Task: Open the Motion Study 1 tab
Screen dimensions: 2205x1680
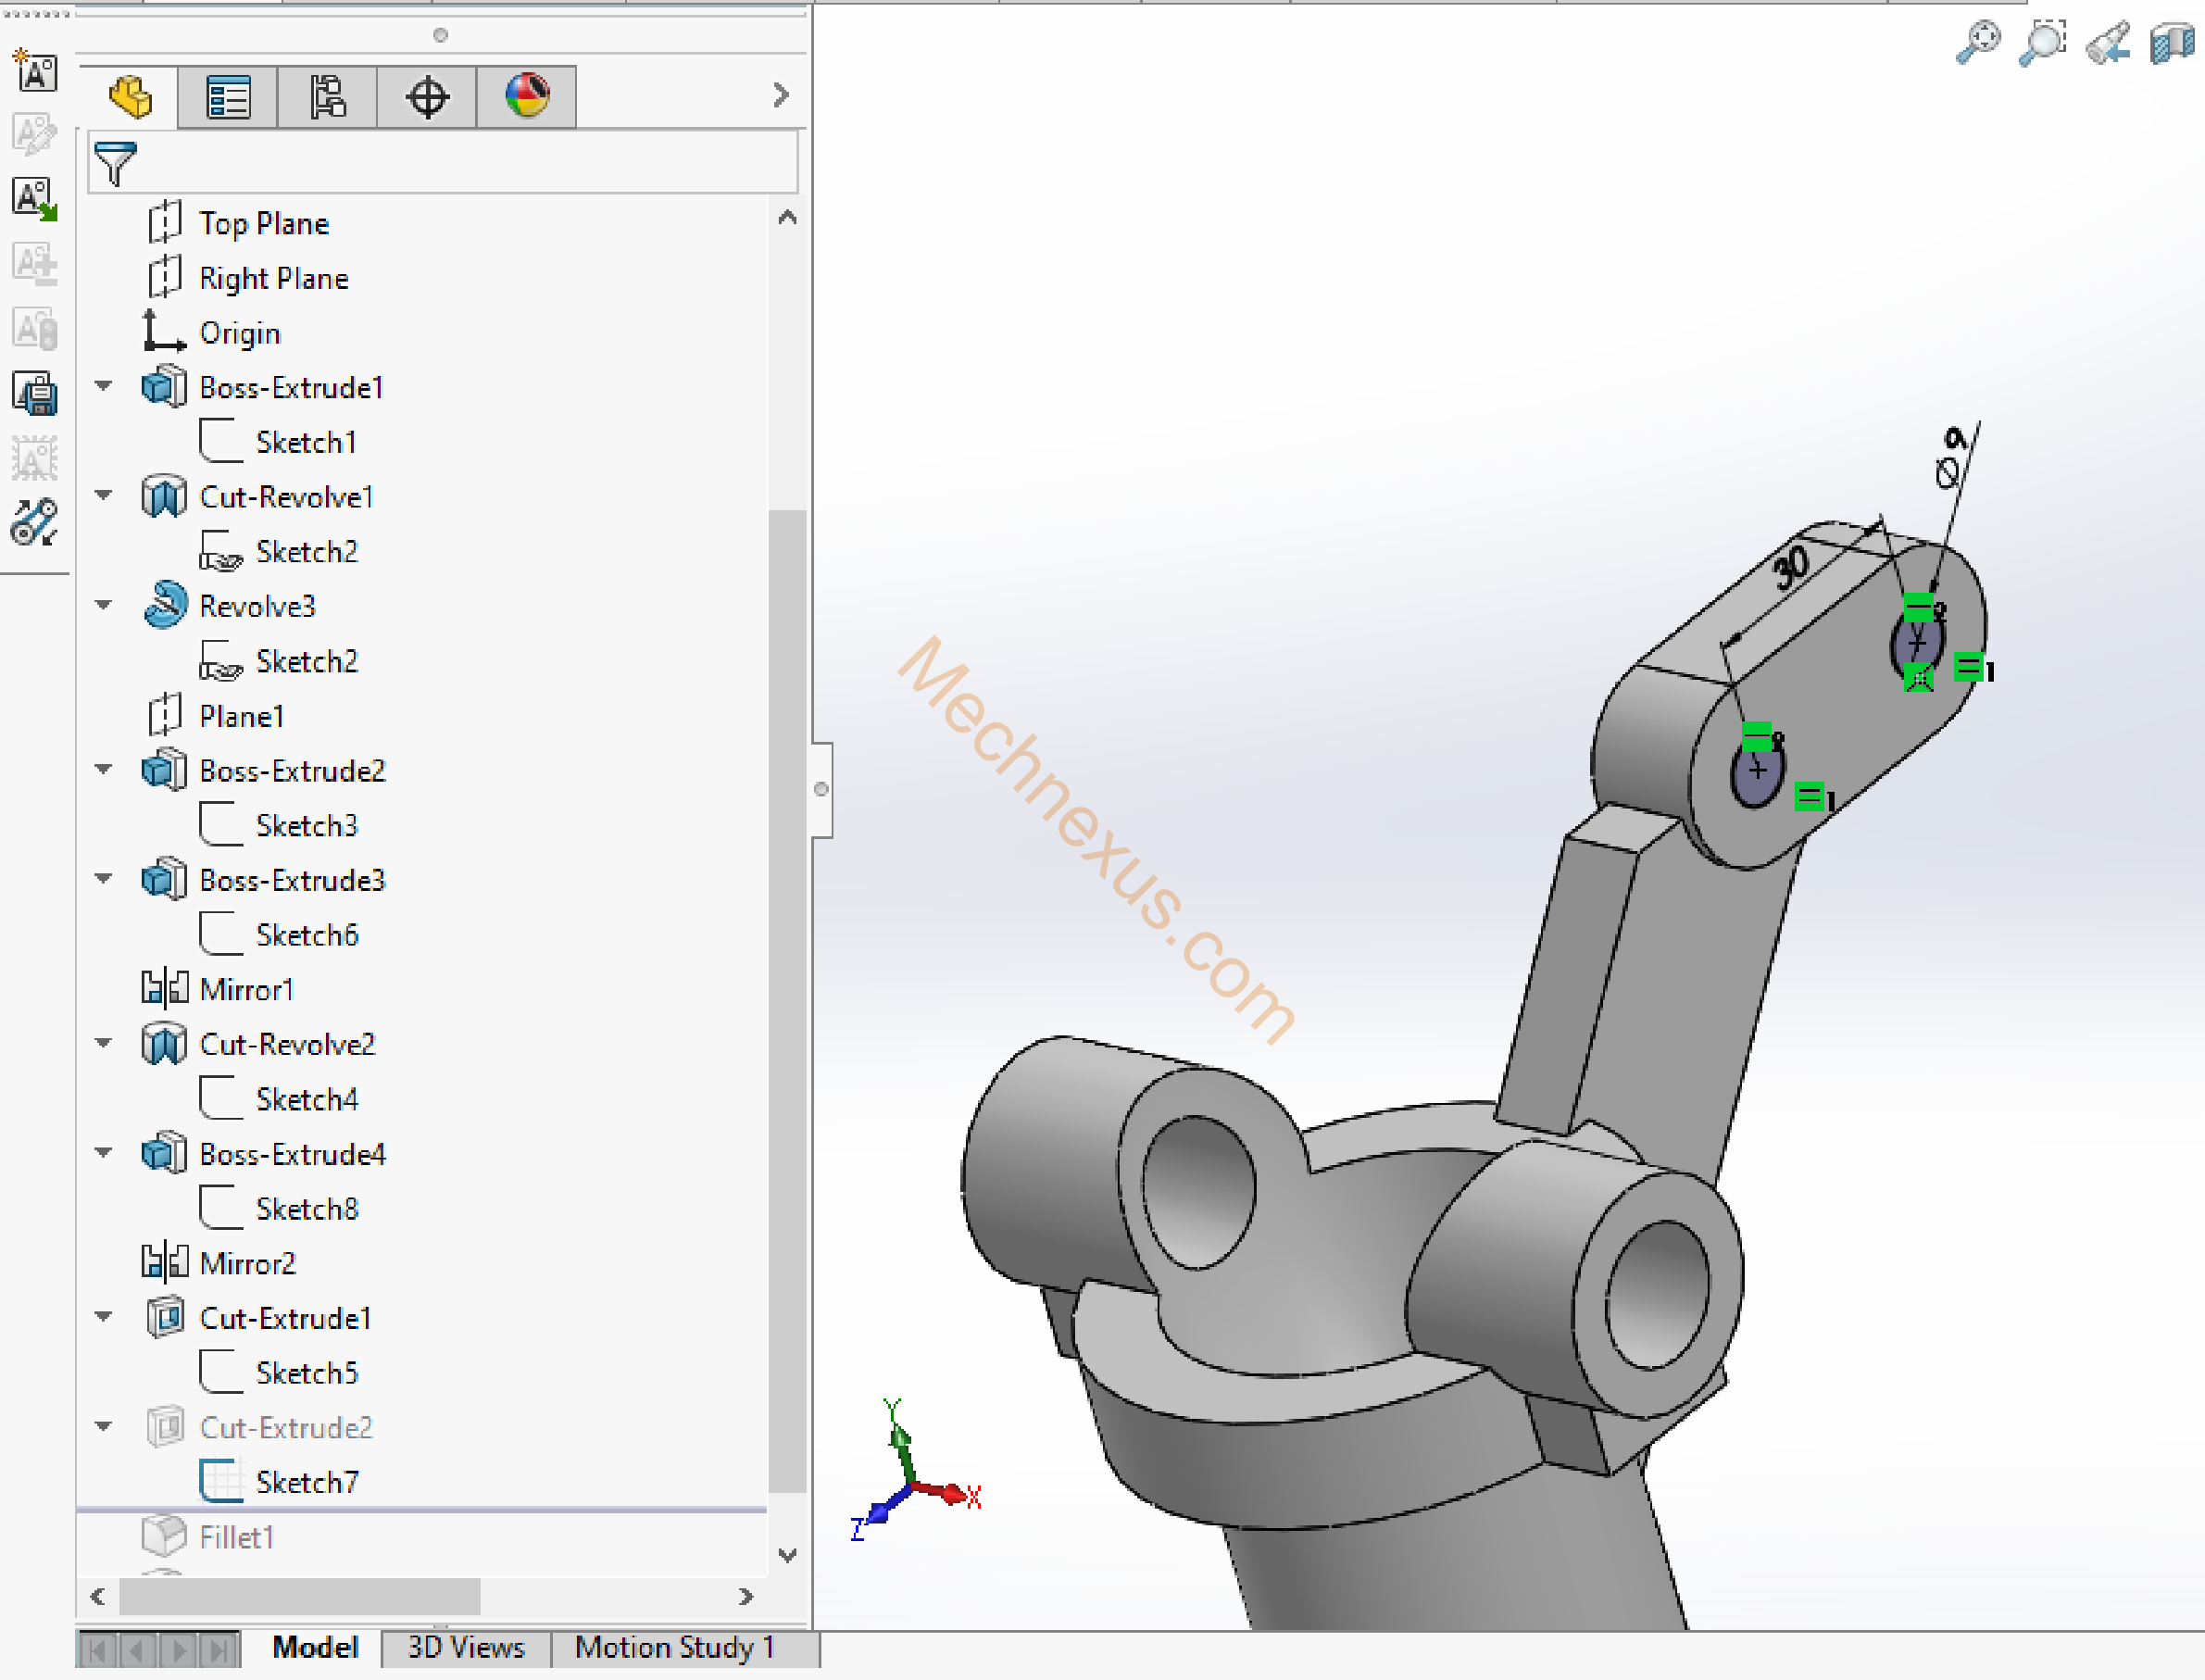Action: (675, 1647)
